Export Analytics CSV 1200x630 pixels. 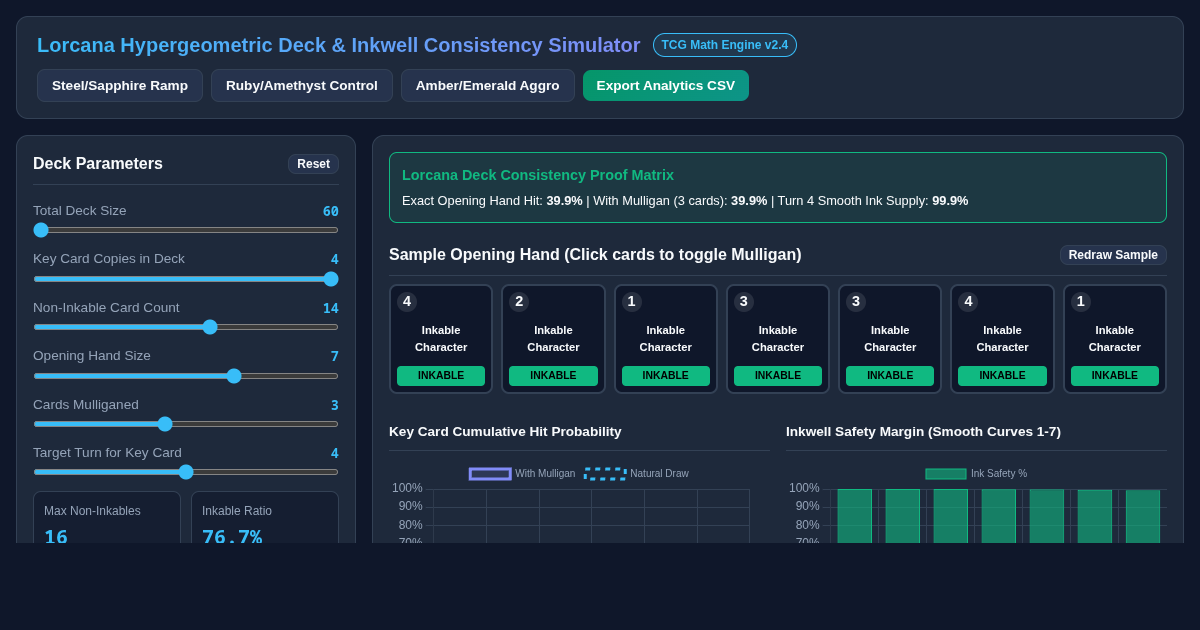point(666,85)
